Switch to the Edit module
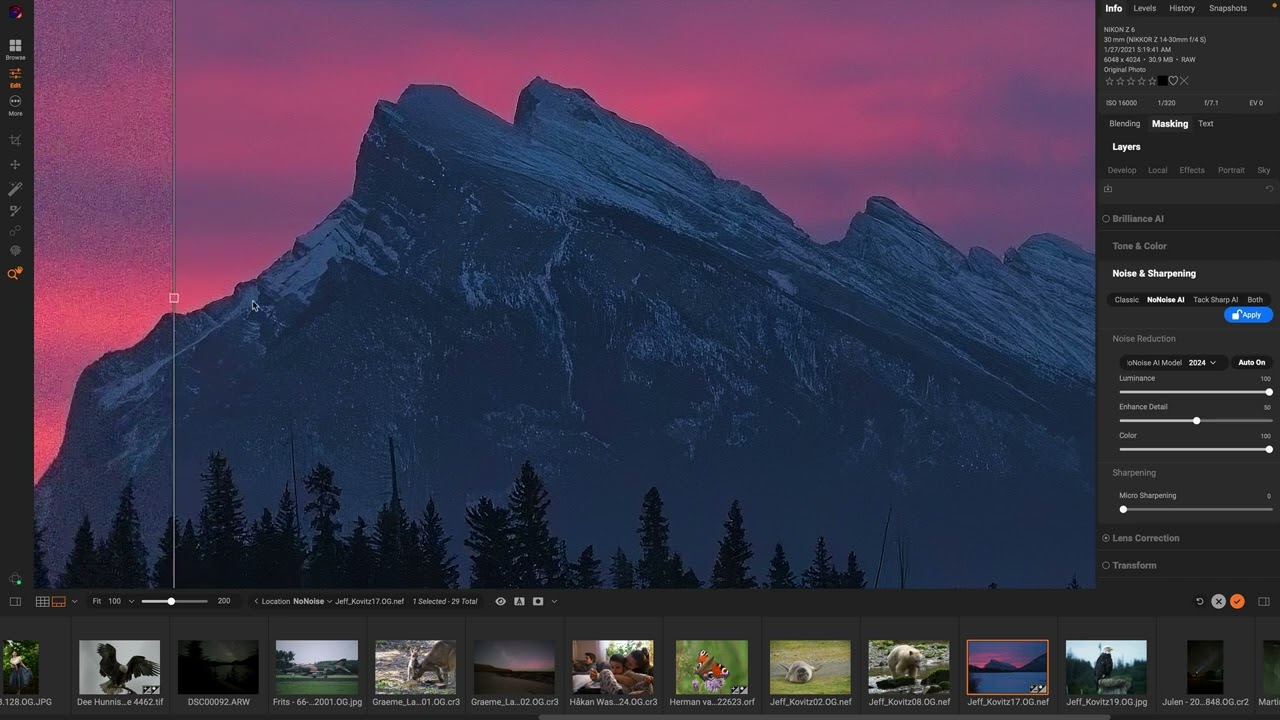 click(x=15, y=77)
